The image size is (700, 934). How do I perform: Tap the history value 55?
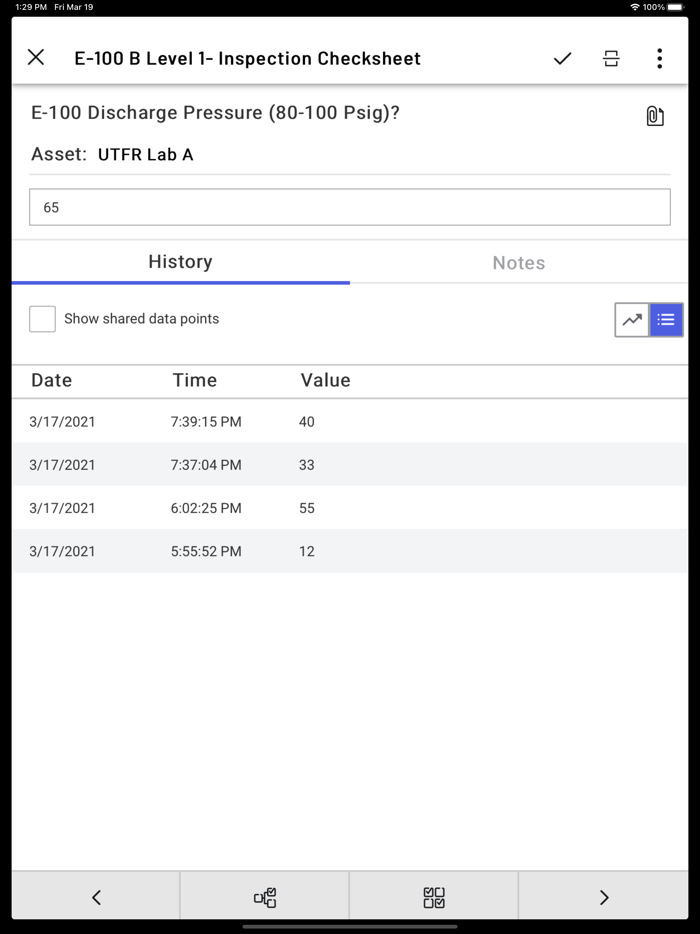tap(307, 508)
